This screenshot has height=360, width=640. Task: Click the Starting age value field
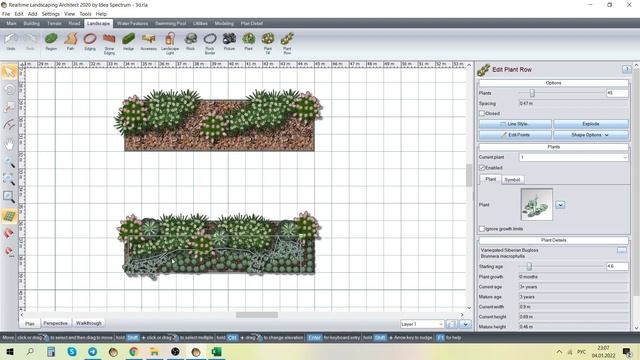coord(617,267)
